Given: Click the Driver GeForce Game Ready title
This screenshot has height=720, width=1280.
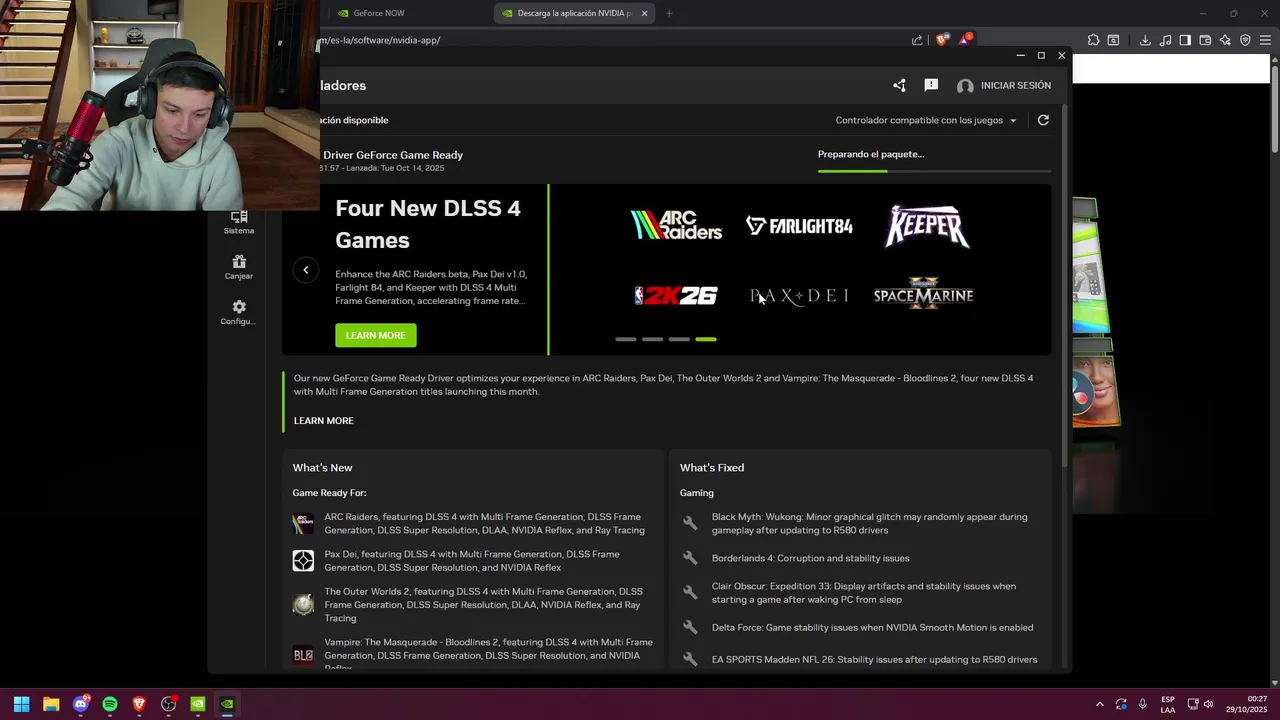Looking at the screenshot, I should point(393,155).
